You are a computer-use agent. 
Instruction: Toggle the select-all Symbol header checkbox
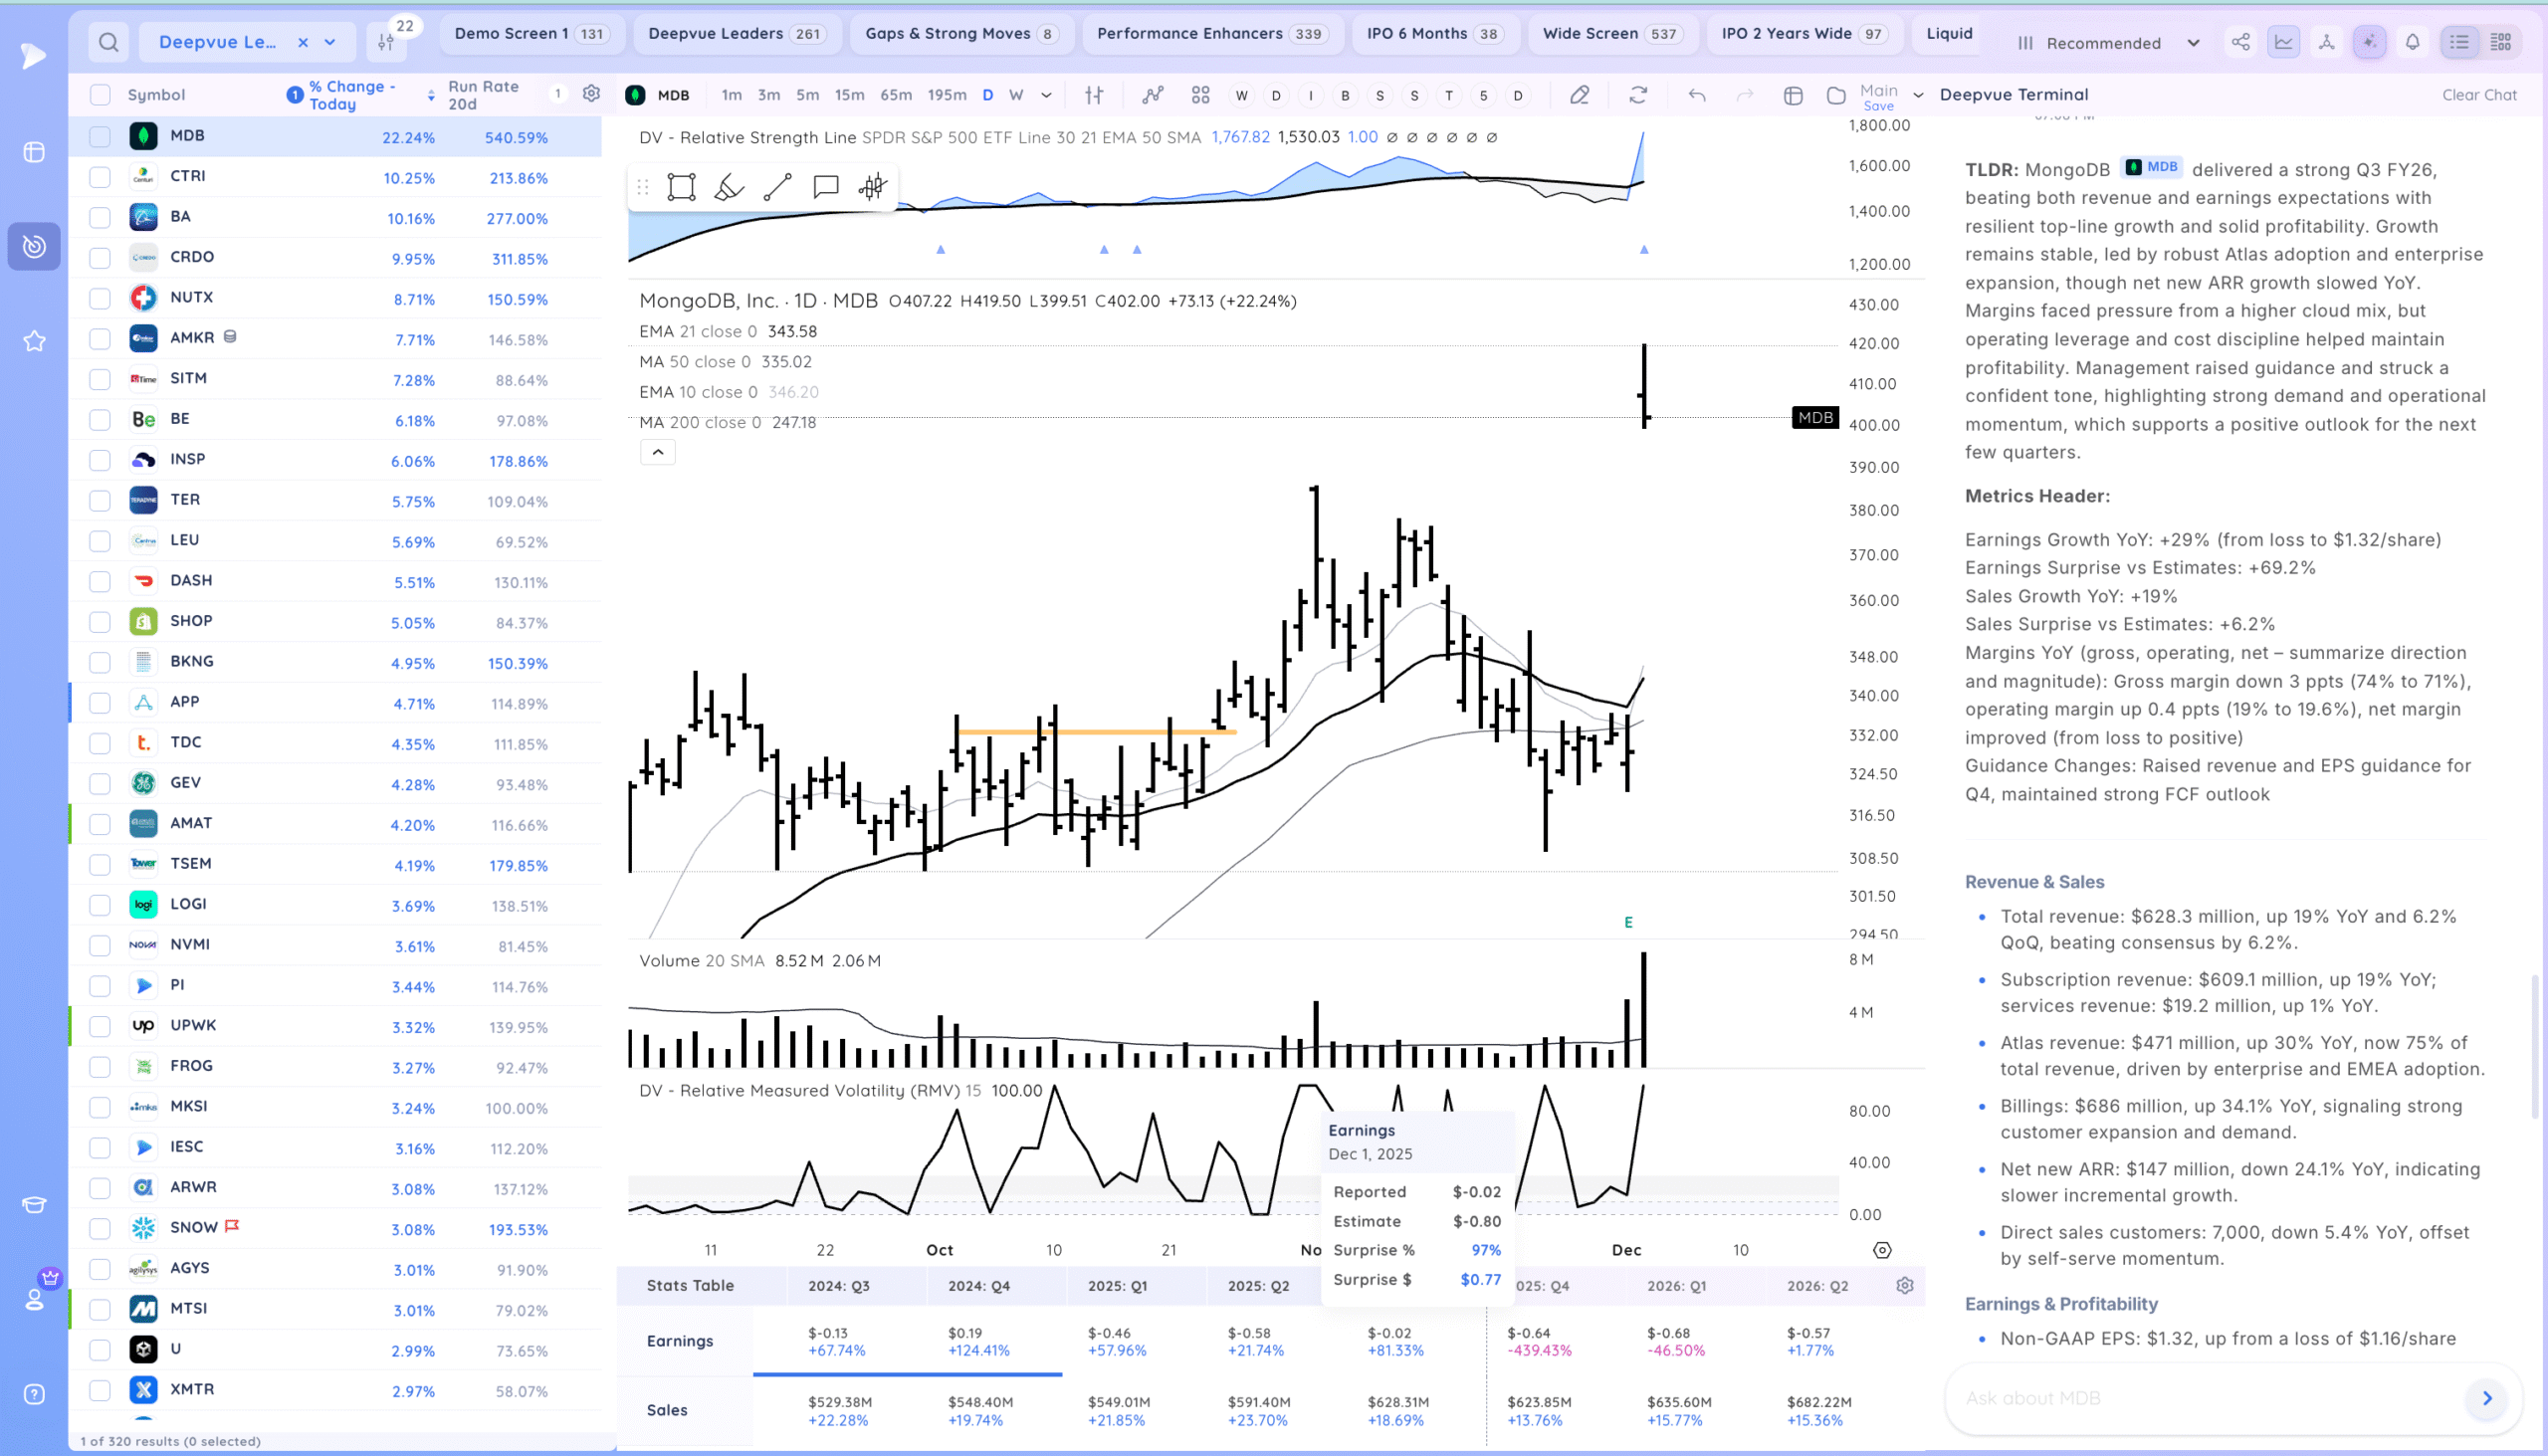click(x=100, y=95)
